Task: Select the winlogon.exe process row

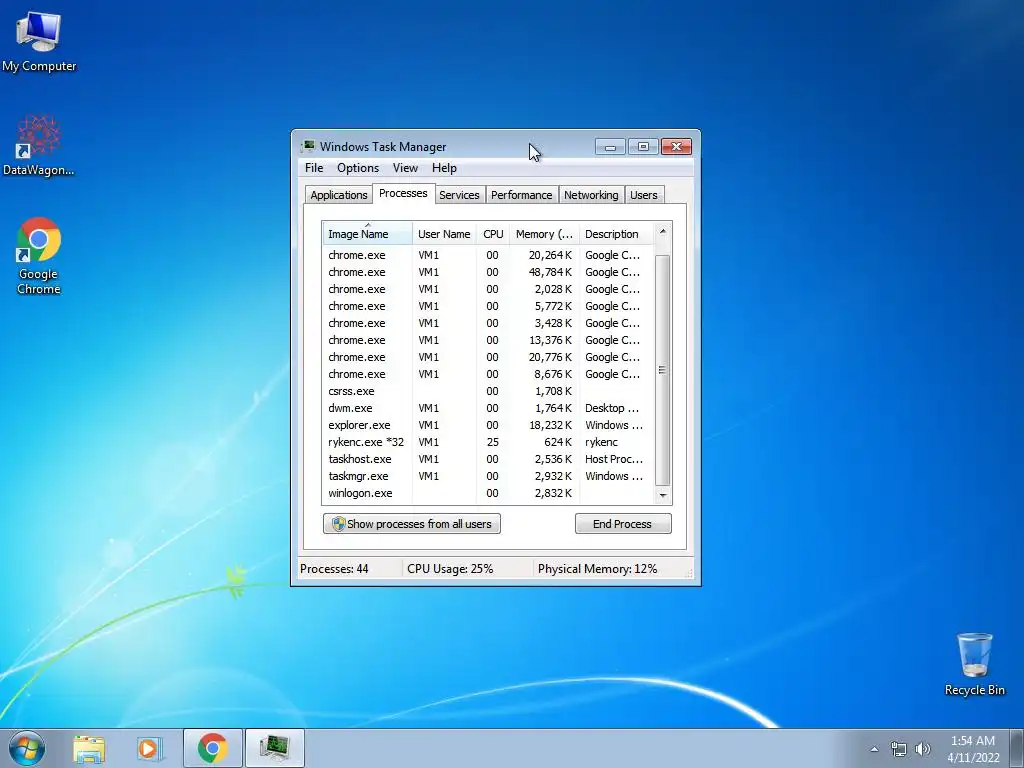Action: click(488, 492)
